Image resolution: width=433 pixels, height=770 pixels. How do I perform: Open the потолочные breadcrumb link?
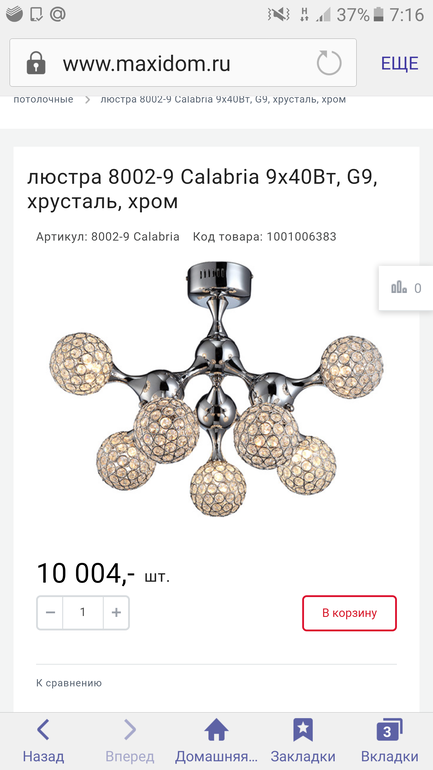click(x=43, y=99)
